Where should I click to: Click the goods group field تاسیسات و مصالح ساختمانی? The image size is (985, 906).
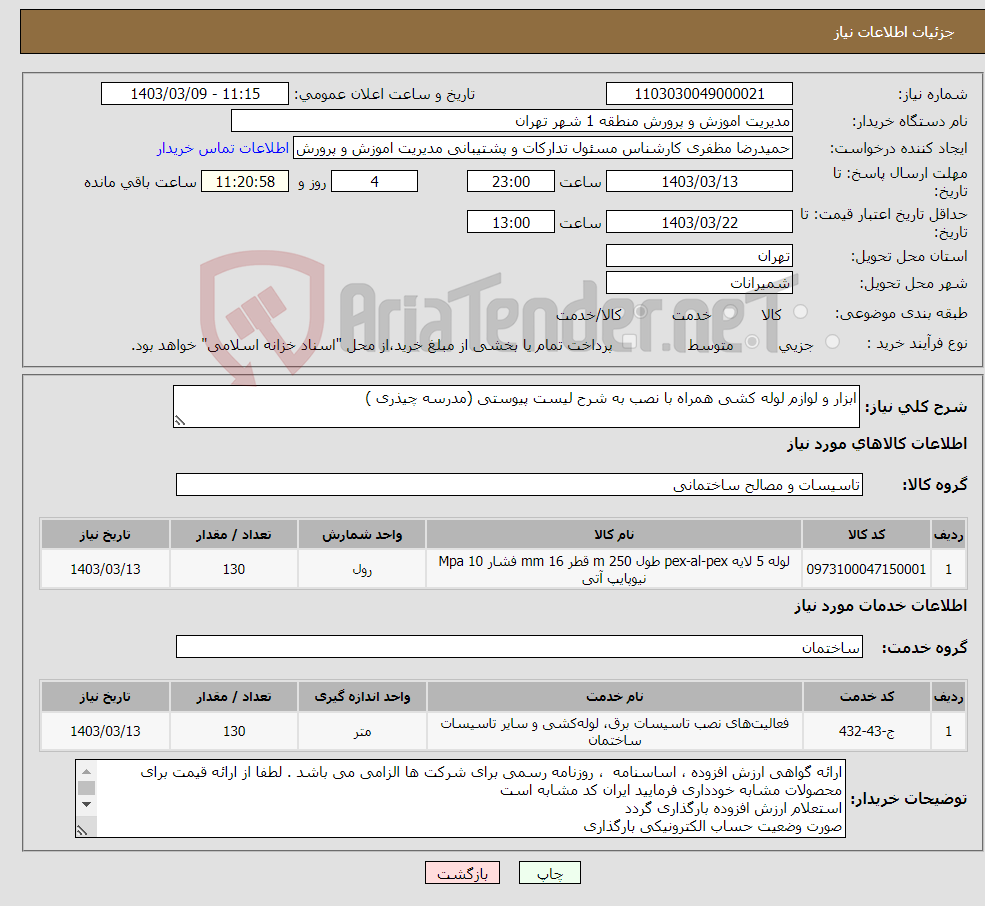click(x=520, y=484)
